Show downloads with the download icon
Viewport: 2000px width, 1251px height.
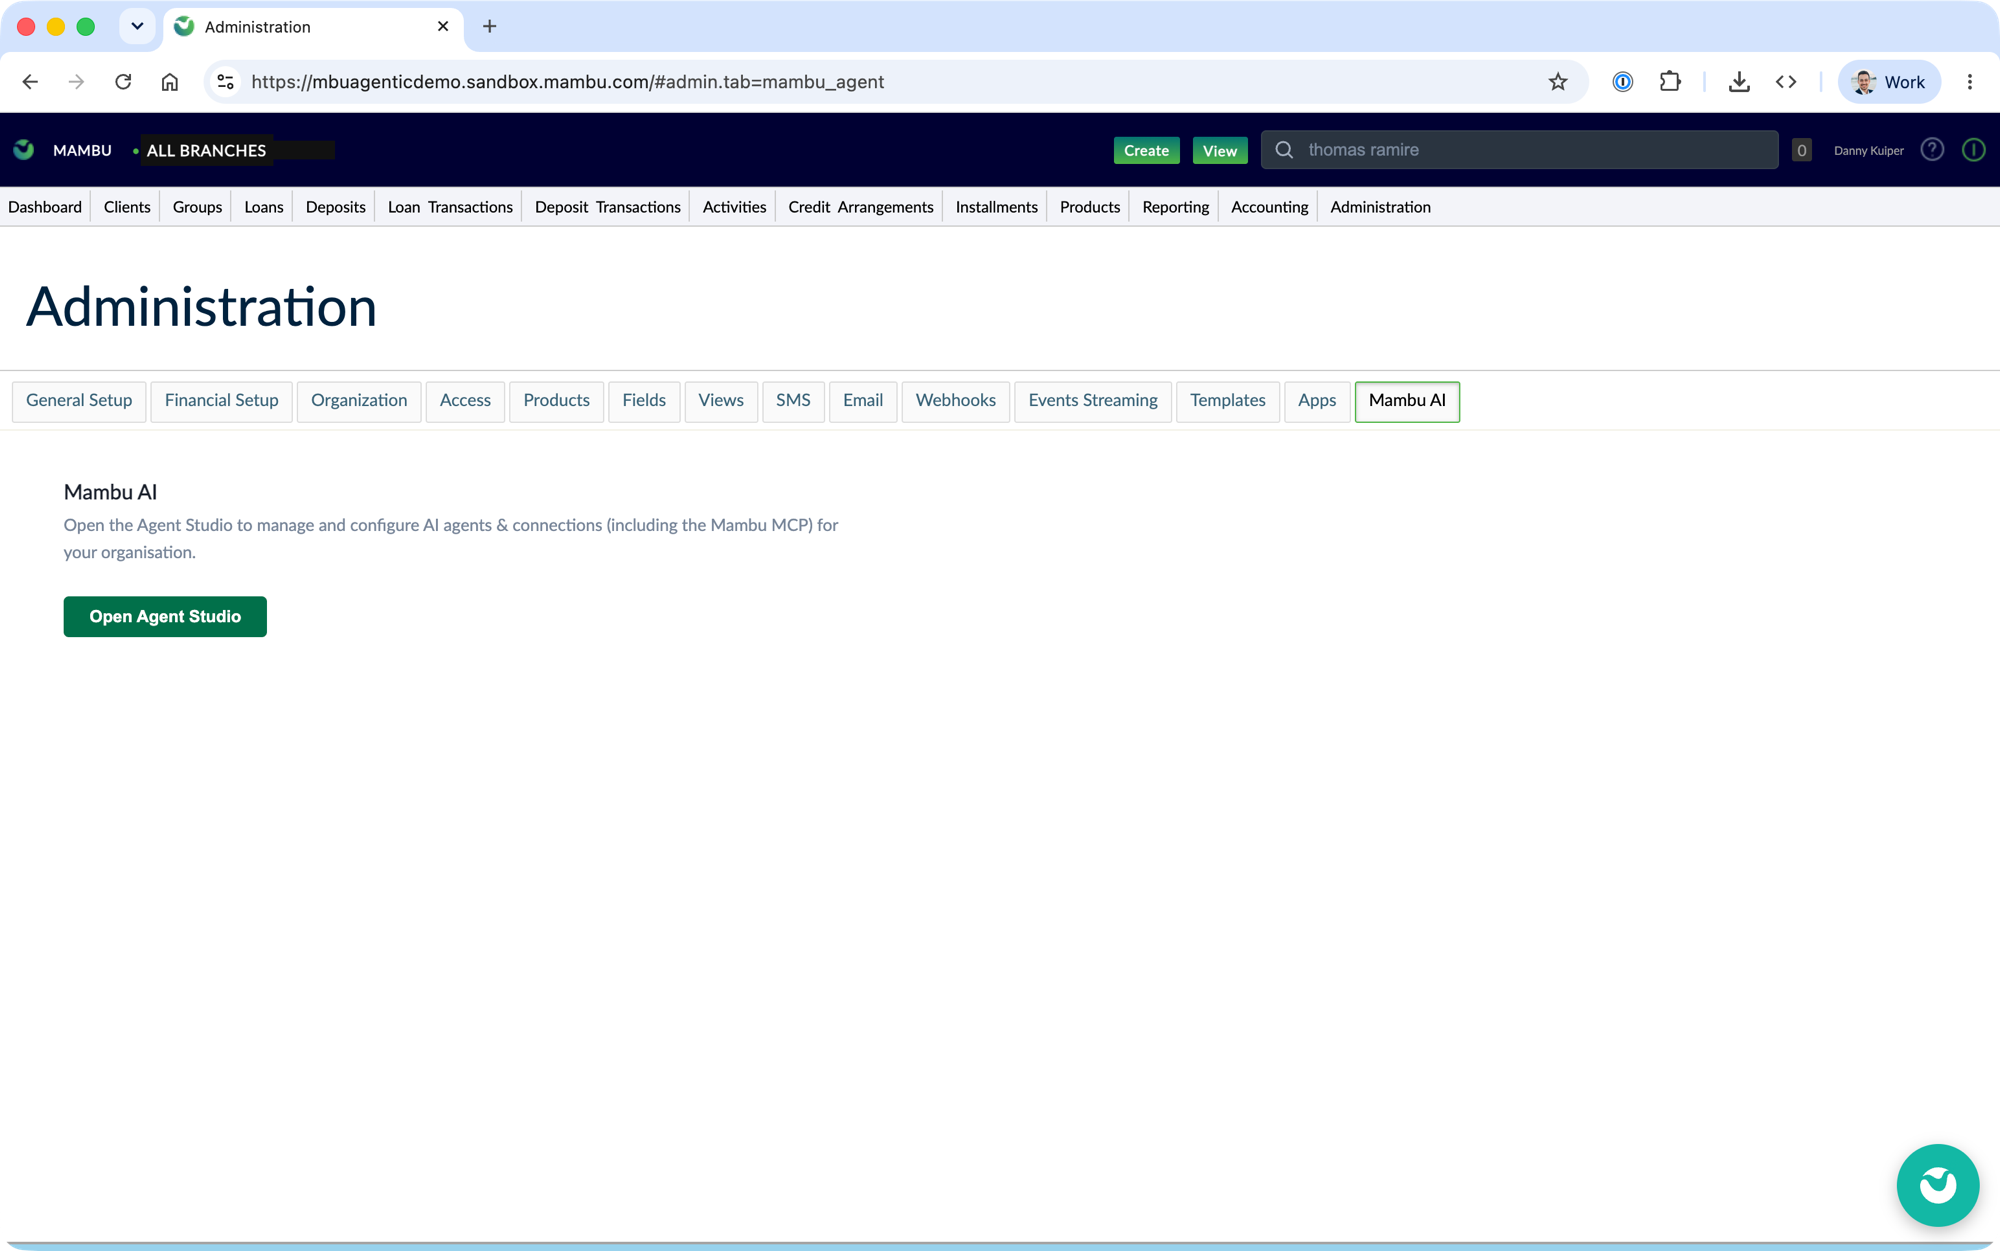coord(1739,82)
